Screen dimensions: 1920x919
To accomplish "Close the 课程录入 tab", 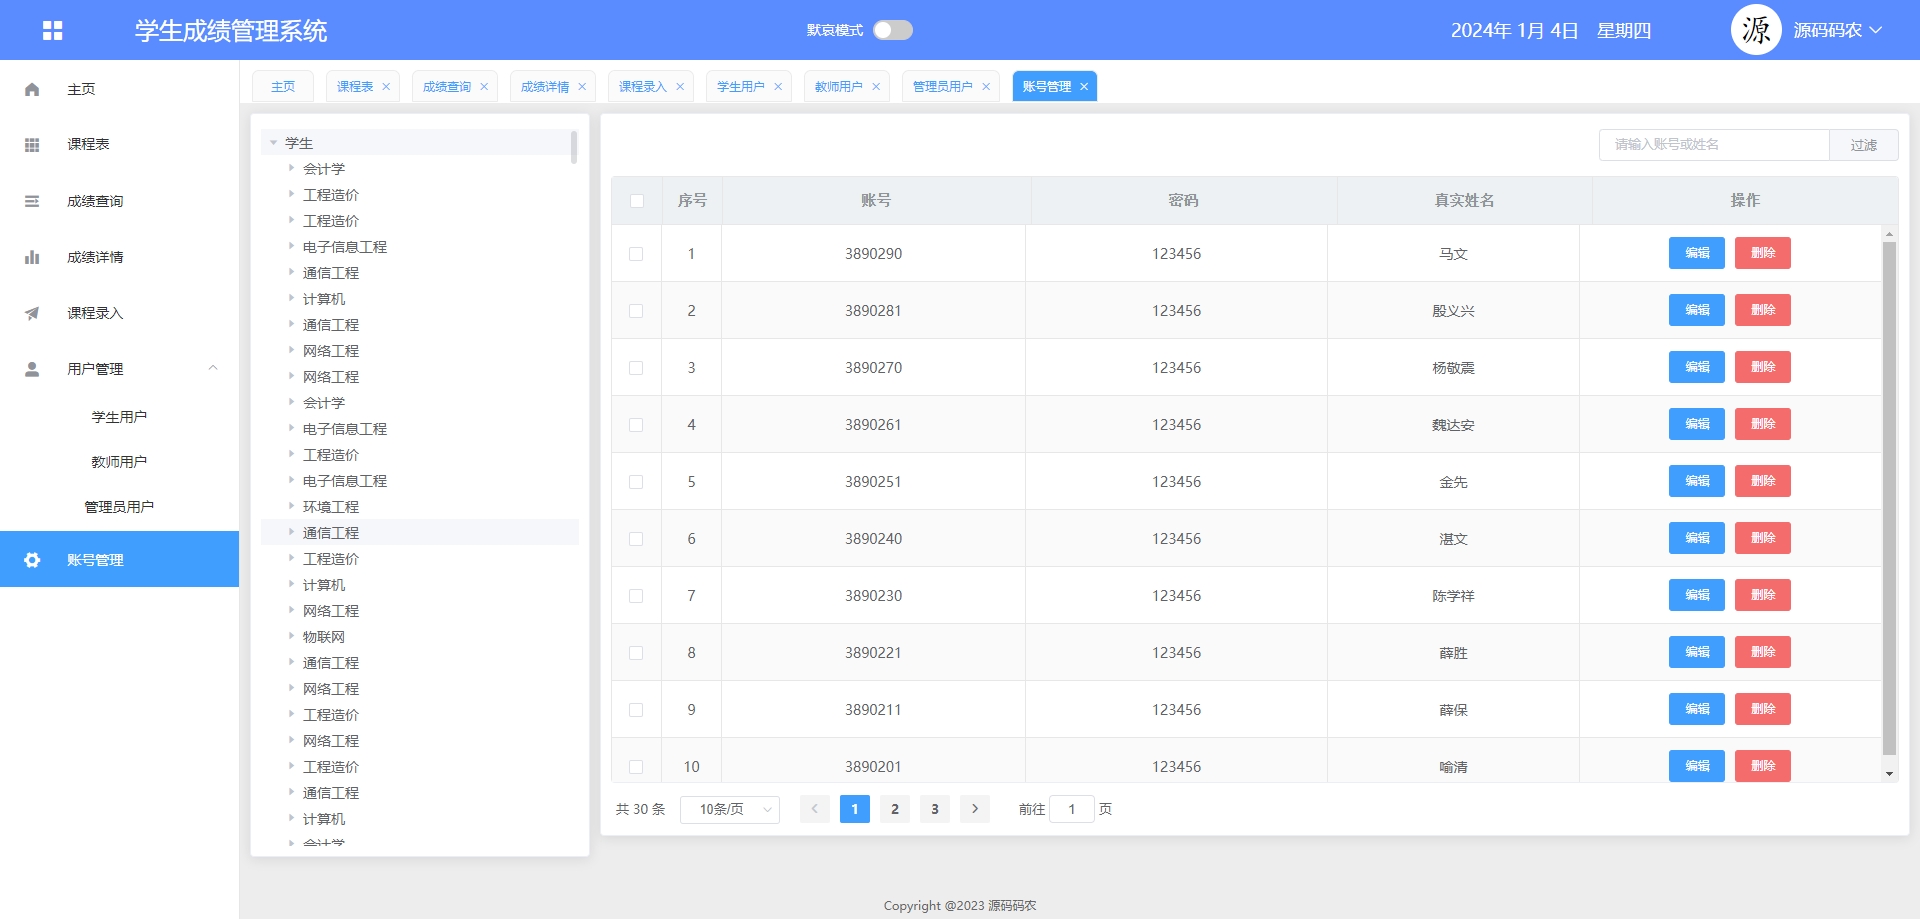I will (x=680, y=87).
